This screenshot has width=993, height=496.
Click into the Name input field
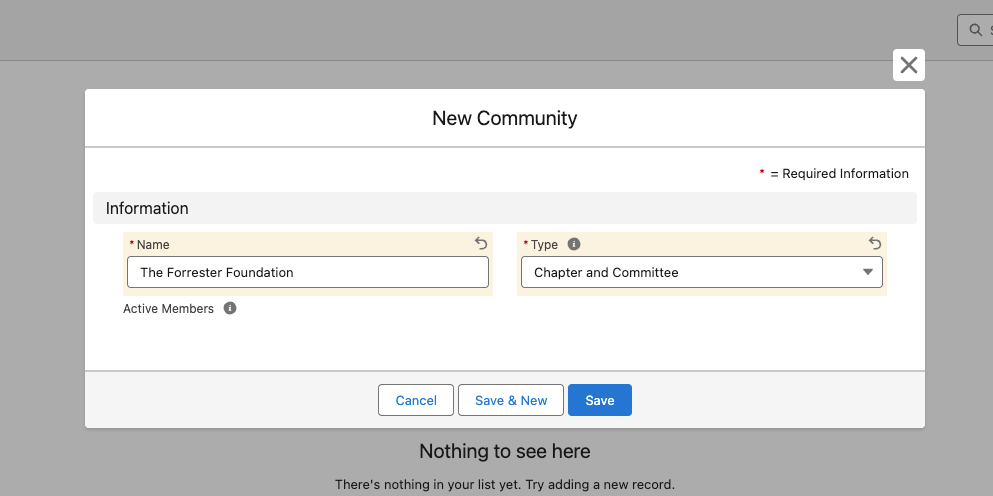pyautogui.click(x=308, y=272)
